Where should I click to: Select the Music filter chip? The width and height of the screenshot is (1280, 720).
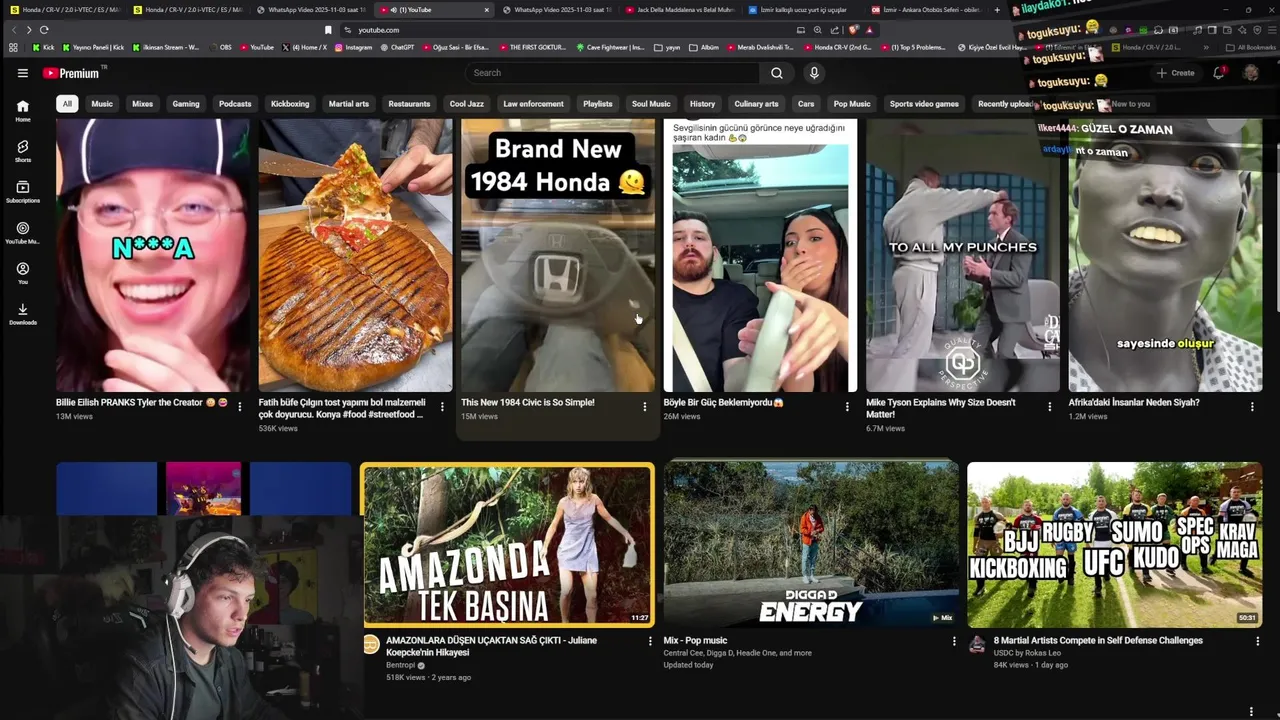(102, 104)
